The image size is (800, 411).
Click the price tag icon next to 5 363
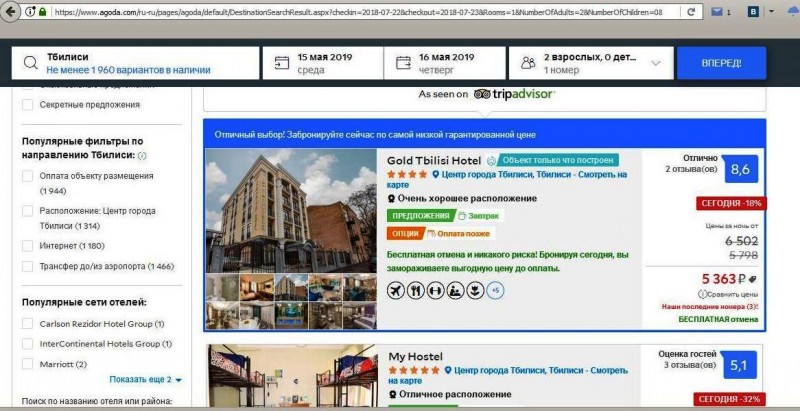753,279
